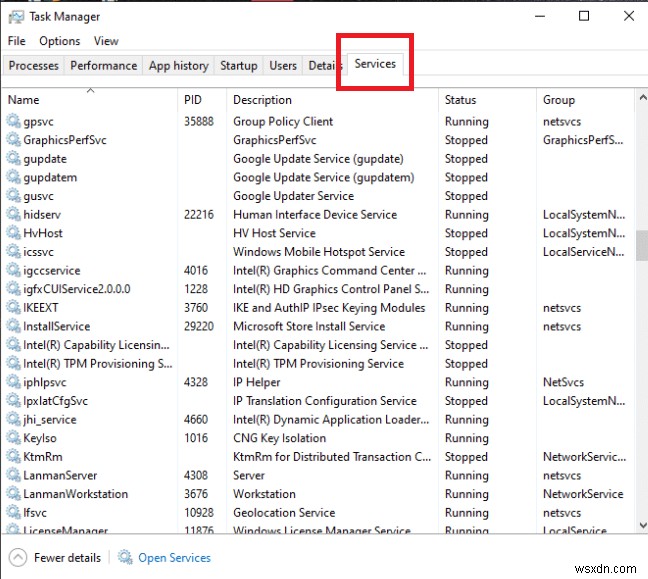
Task: Click the gear icon beside jhi_service
Action: point(13,419)
